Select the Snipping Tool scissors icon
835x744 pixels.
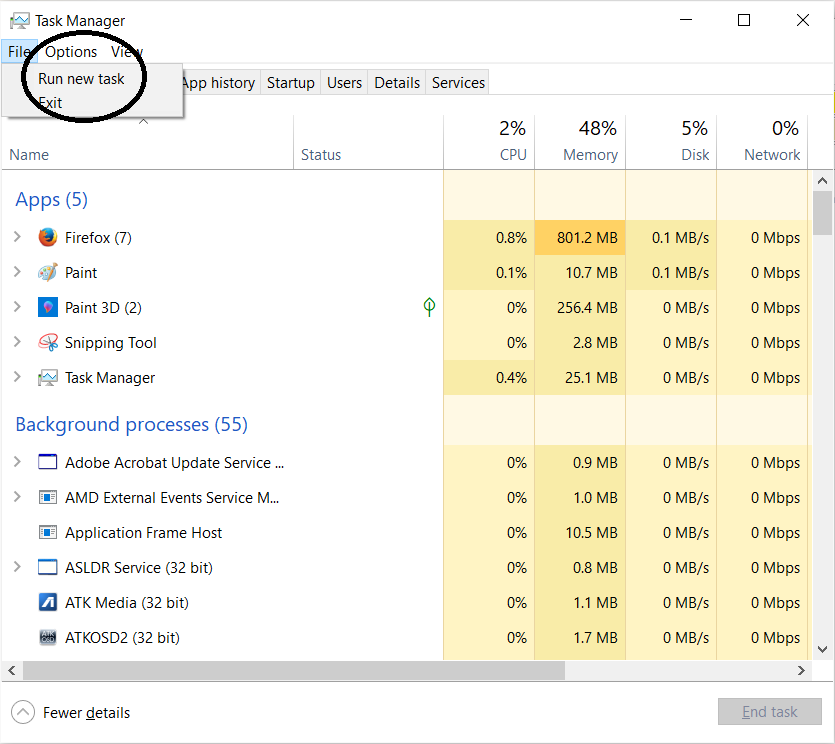click(48, 343)
